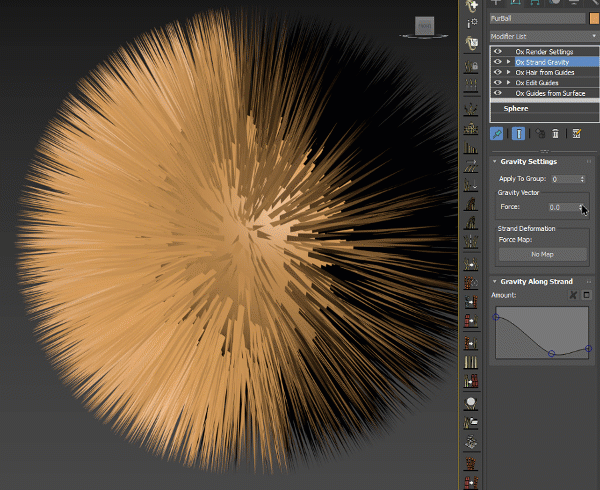Open the Modifier List dropdown
The image size is (600, 490).
[543, 35]
